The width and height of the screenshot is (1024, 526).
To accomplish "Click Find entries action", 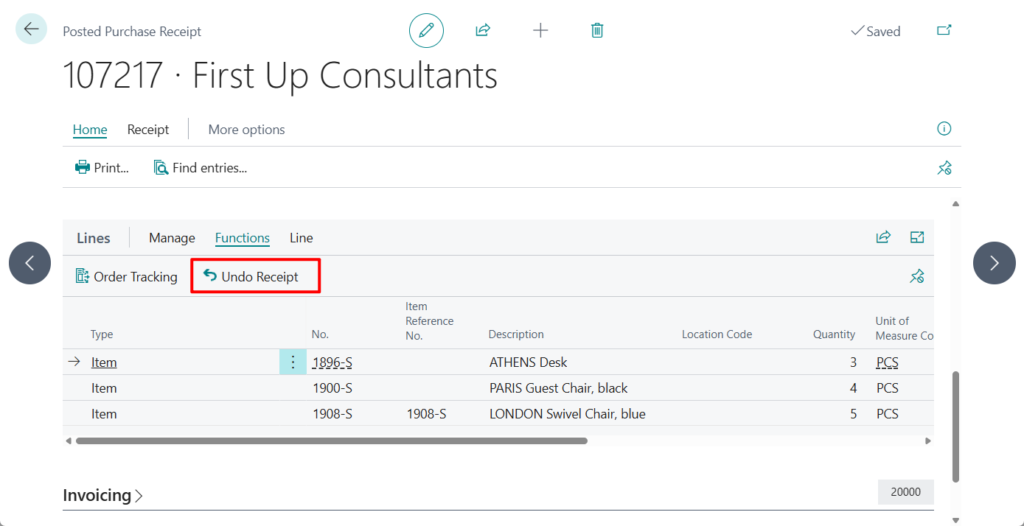I will tap(200, 168).
